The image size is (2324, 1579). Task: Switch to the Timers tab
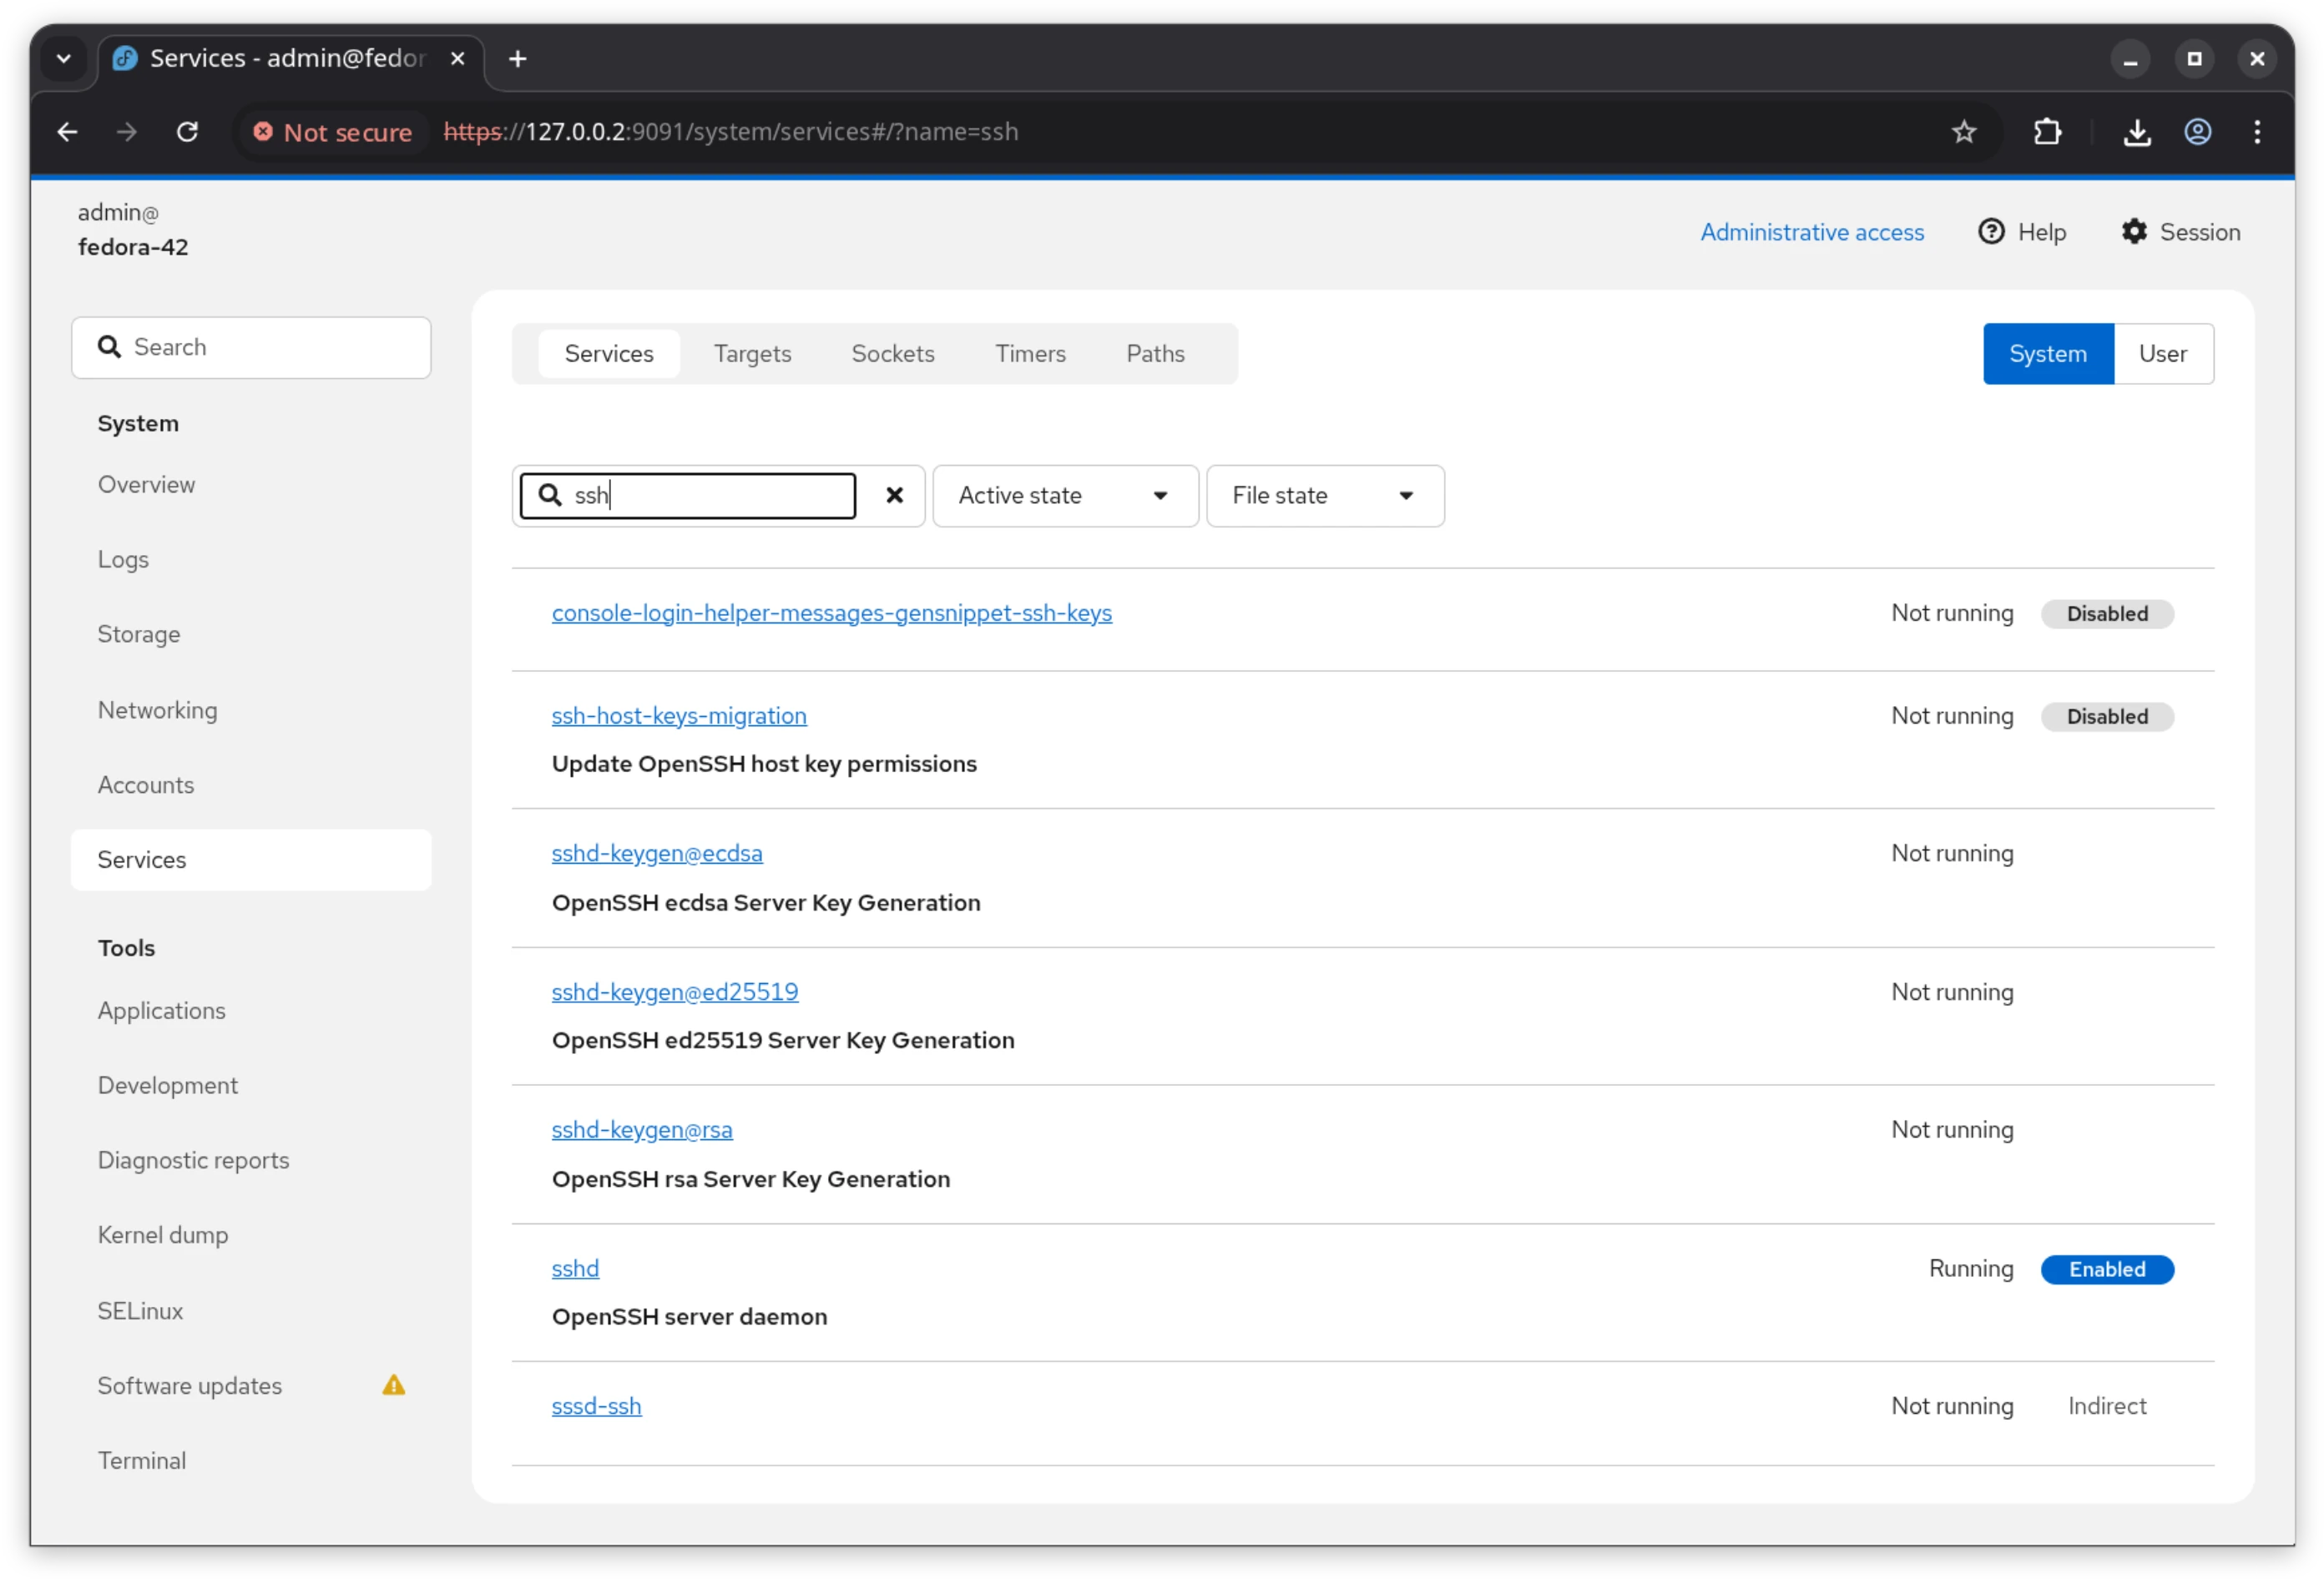coord(1030,353)
